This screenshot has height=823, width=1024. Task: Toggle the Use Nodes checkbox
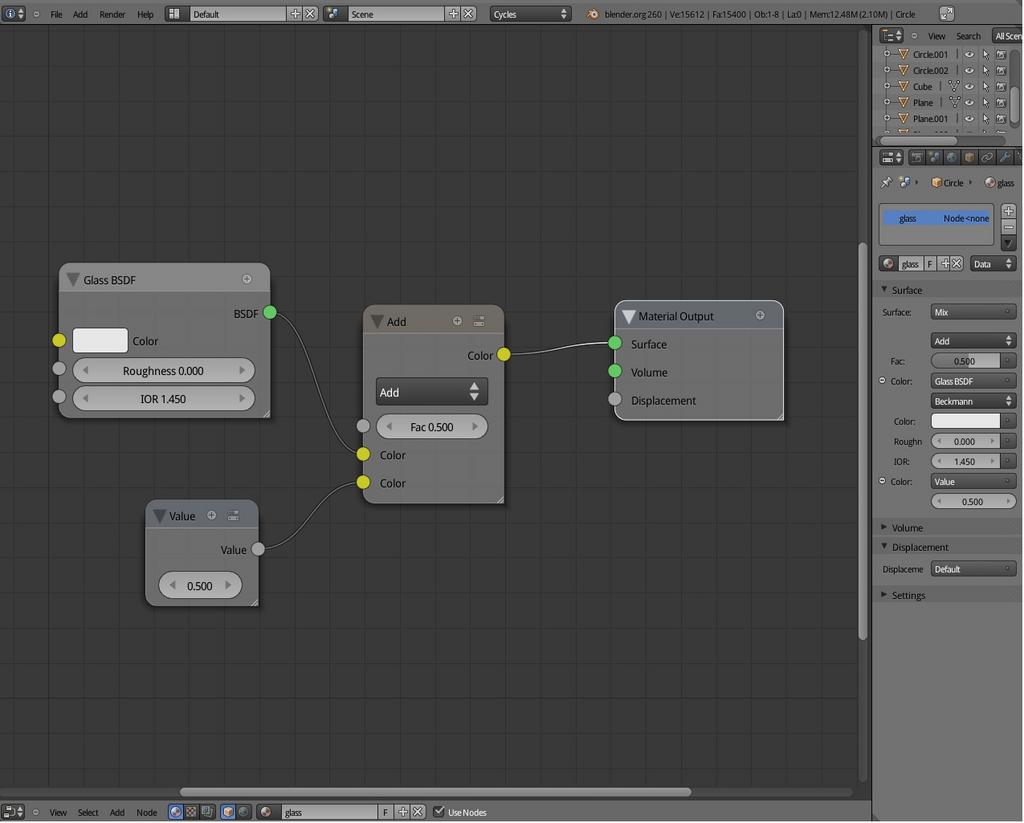[x=439, y=811]
